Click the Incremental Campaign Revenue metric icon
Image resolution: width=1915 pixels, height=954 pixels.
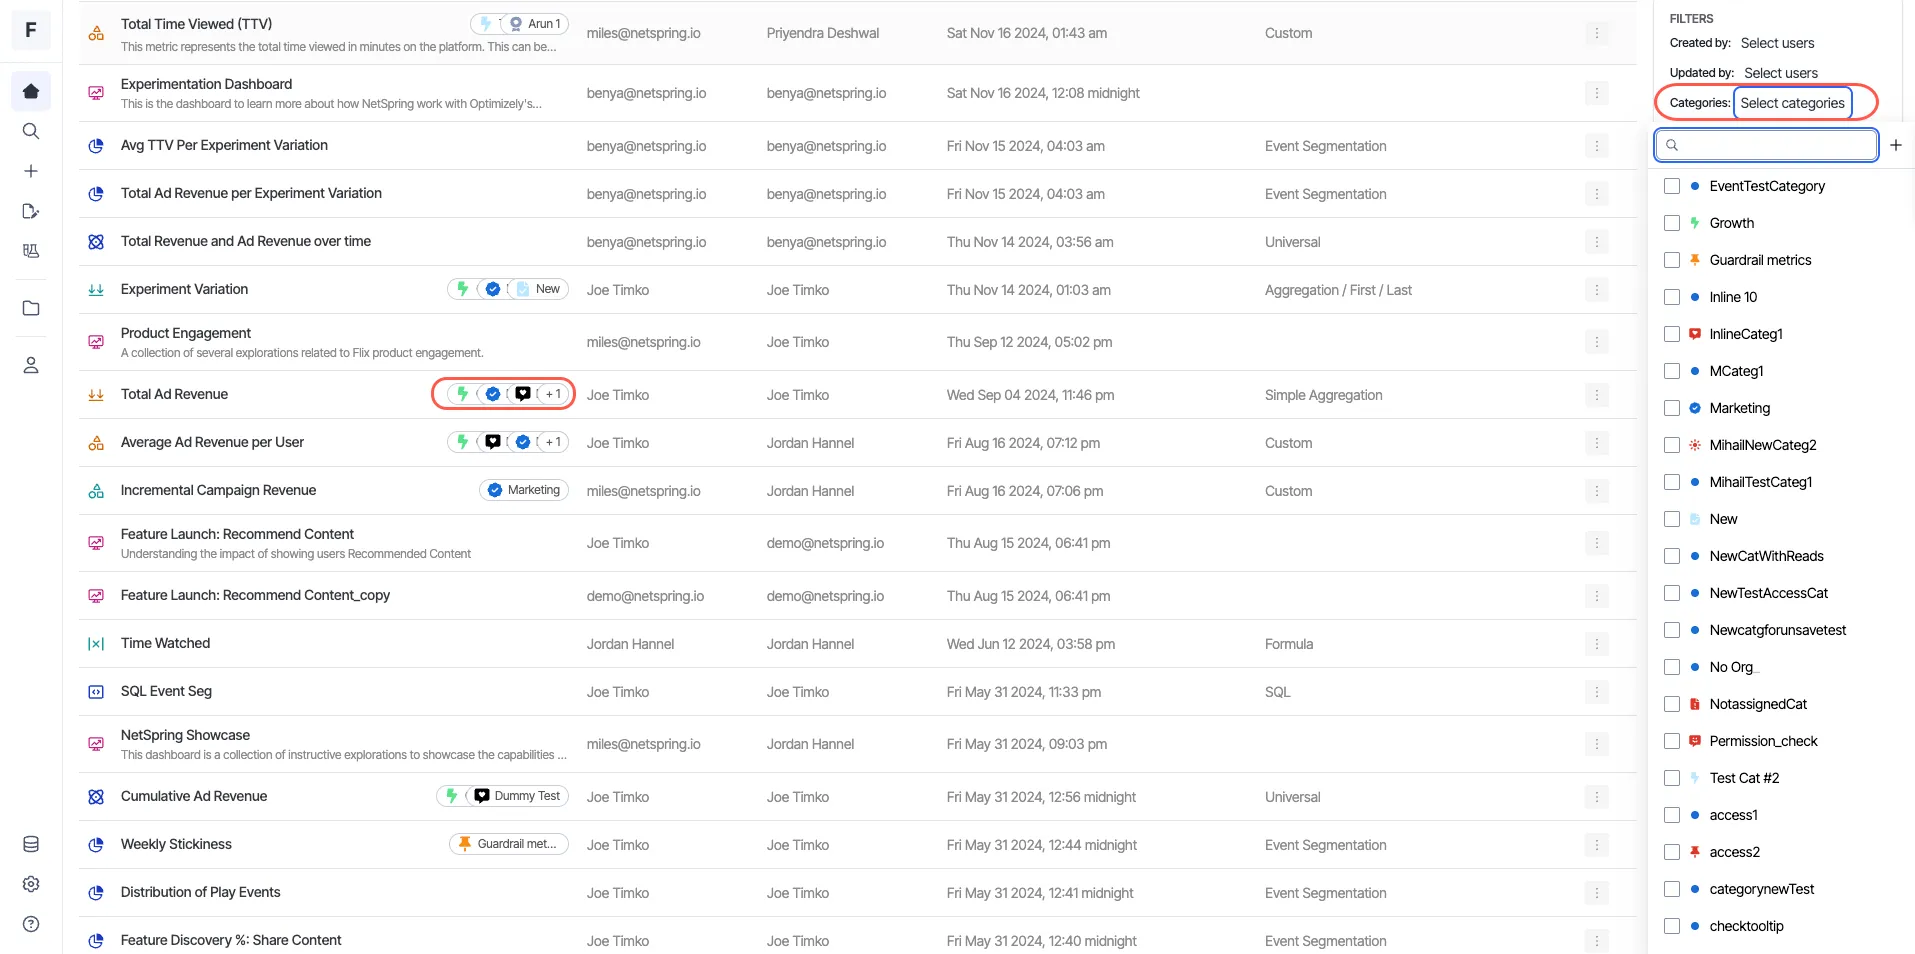pos(96,491)
